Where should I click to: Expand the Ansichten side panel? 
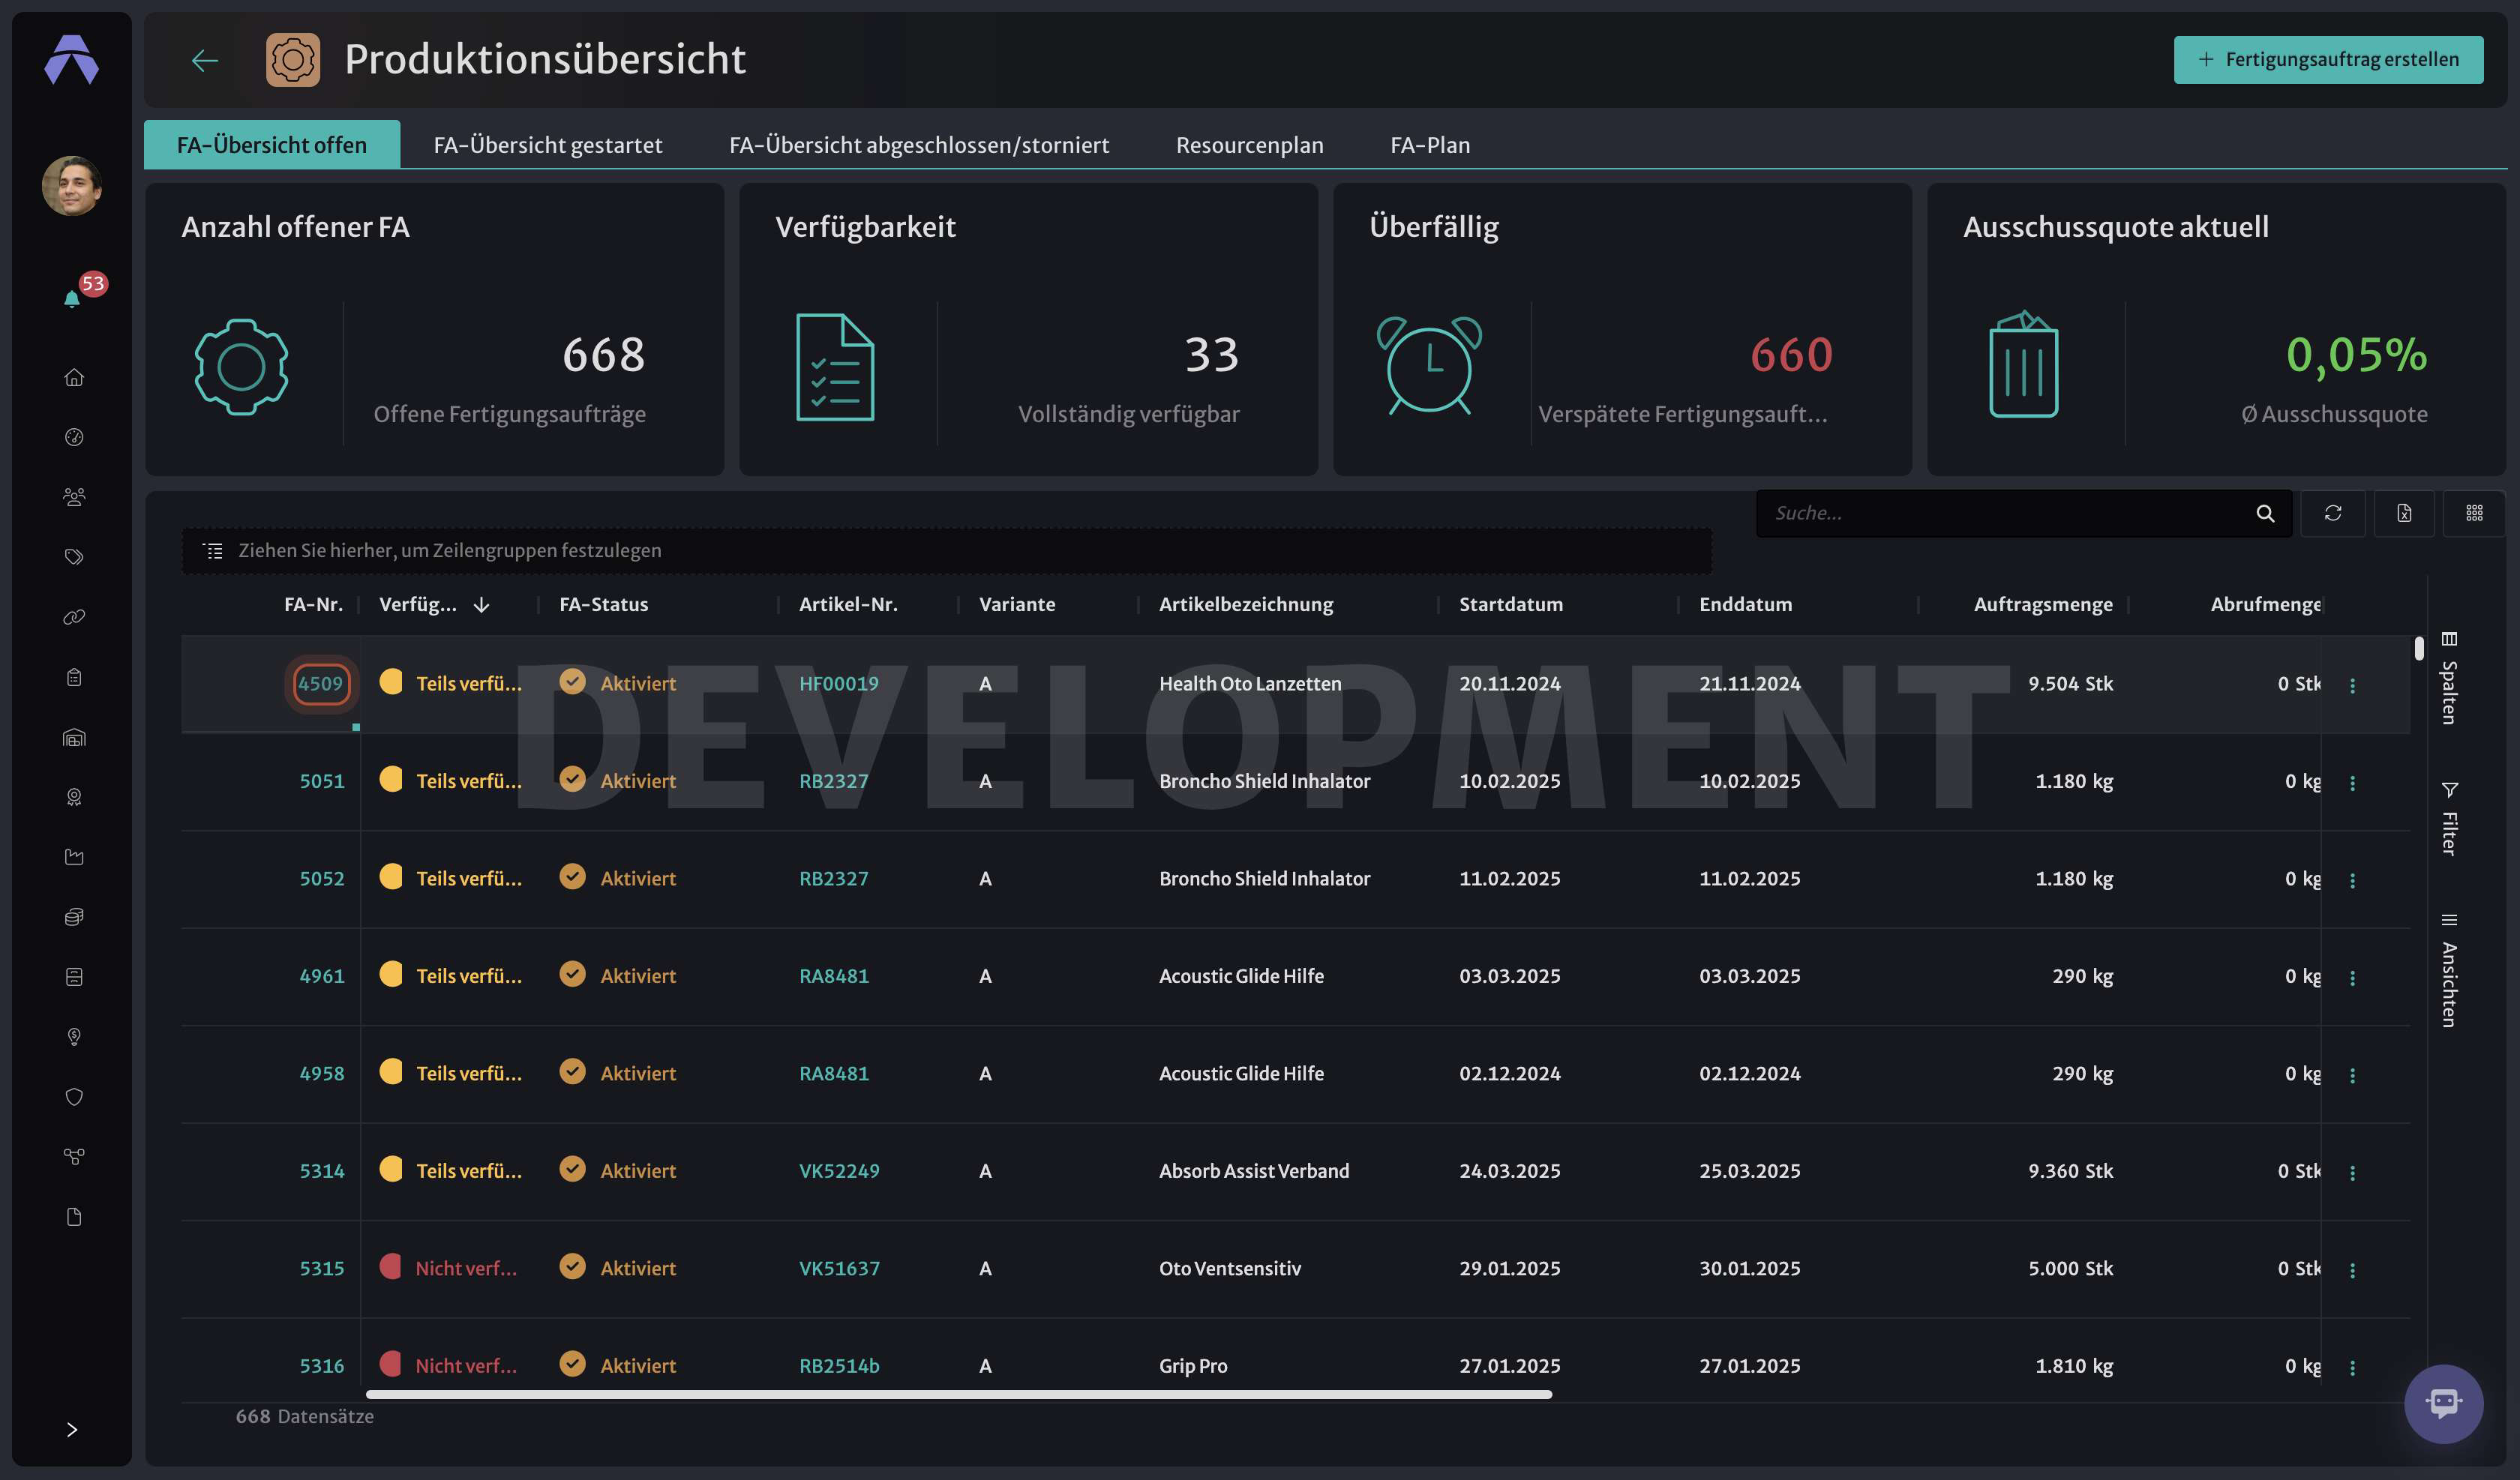tap(2449, 970)
